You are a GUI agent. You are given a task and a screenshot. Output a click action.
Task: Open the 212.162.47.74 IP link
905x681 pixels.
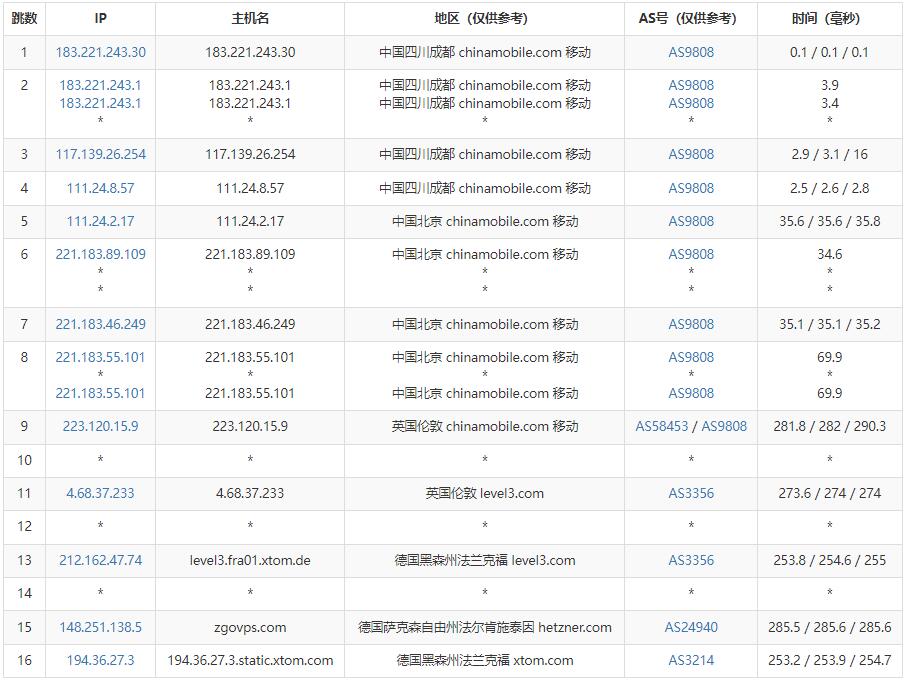[x=100, y=560]
